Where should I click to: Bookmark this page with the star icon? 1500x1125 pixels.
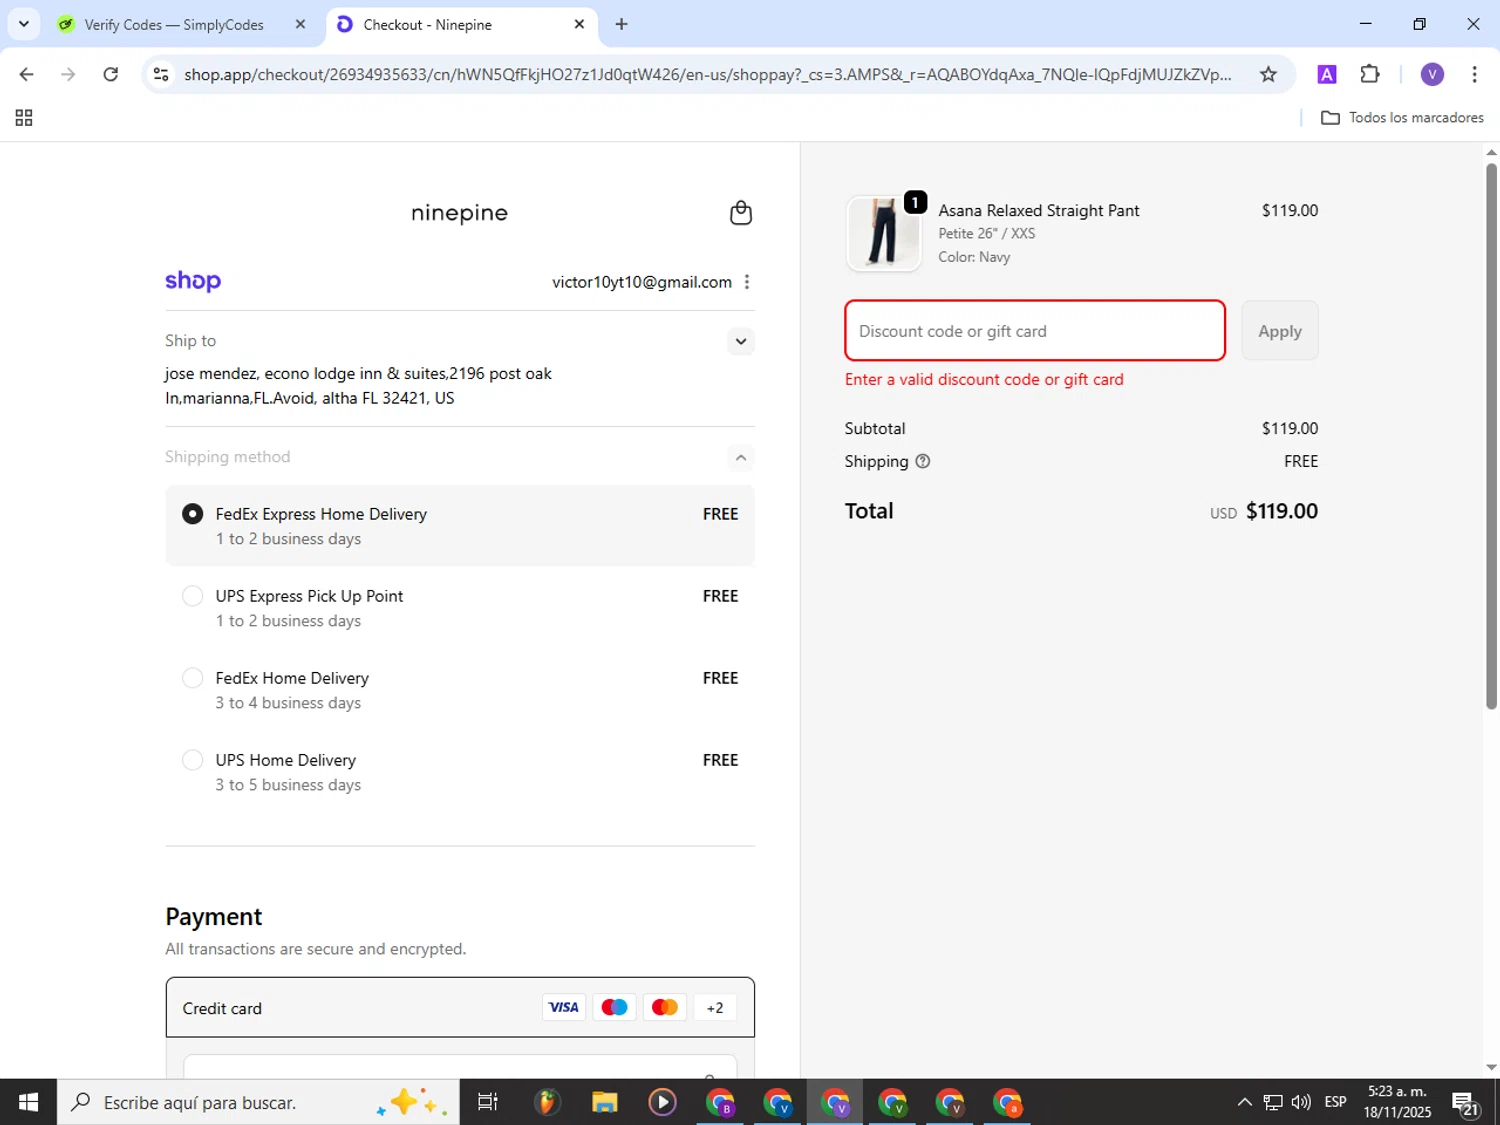point(1268,74)
